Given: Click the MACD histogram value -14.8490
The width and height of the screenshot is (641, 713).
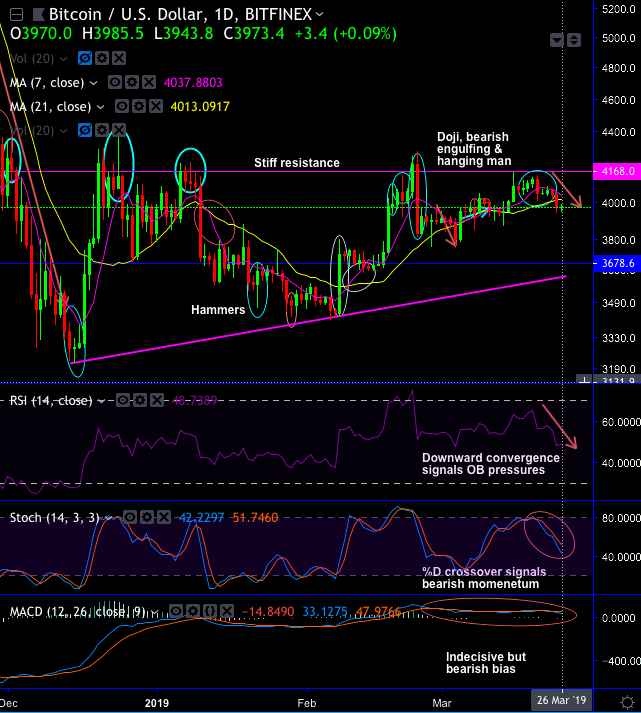Looking at the screenshot, I should tap(268, 612).
